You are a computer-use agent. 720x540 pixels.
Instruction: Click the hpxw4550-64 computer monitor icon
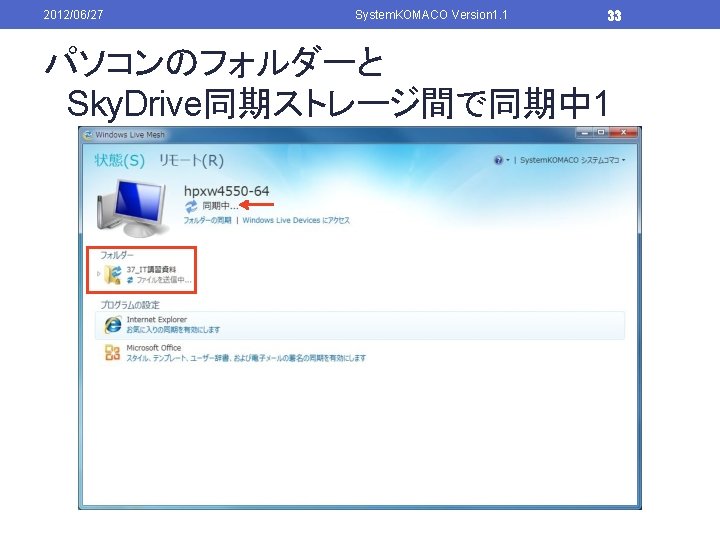point(131,208)
